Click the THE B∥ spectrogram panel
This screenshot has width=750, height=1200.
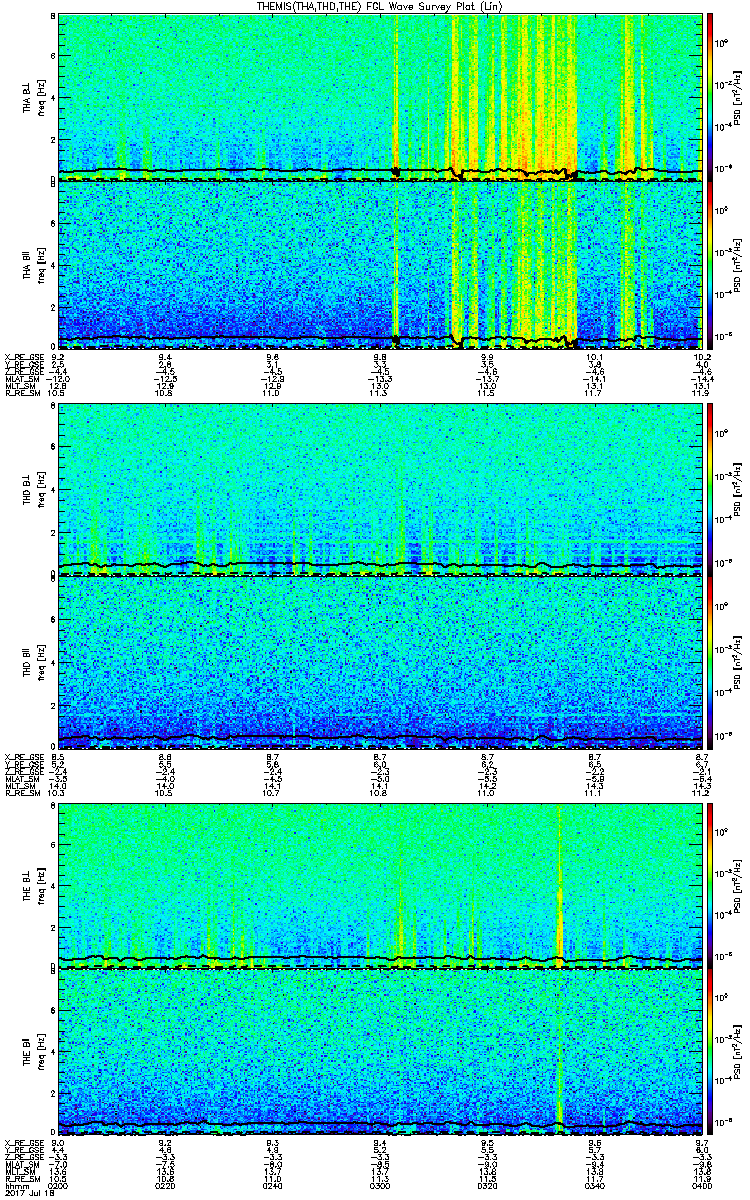pyautogui.click(x=380, y=1052)
